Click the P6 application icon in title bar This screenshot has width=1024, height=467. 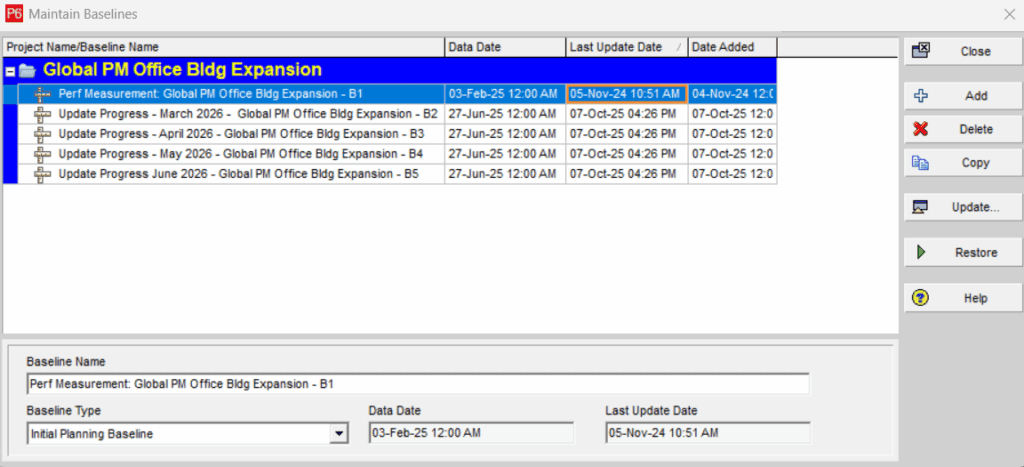(13, 14)
